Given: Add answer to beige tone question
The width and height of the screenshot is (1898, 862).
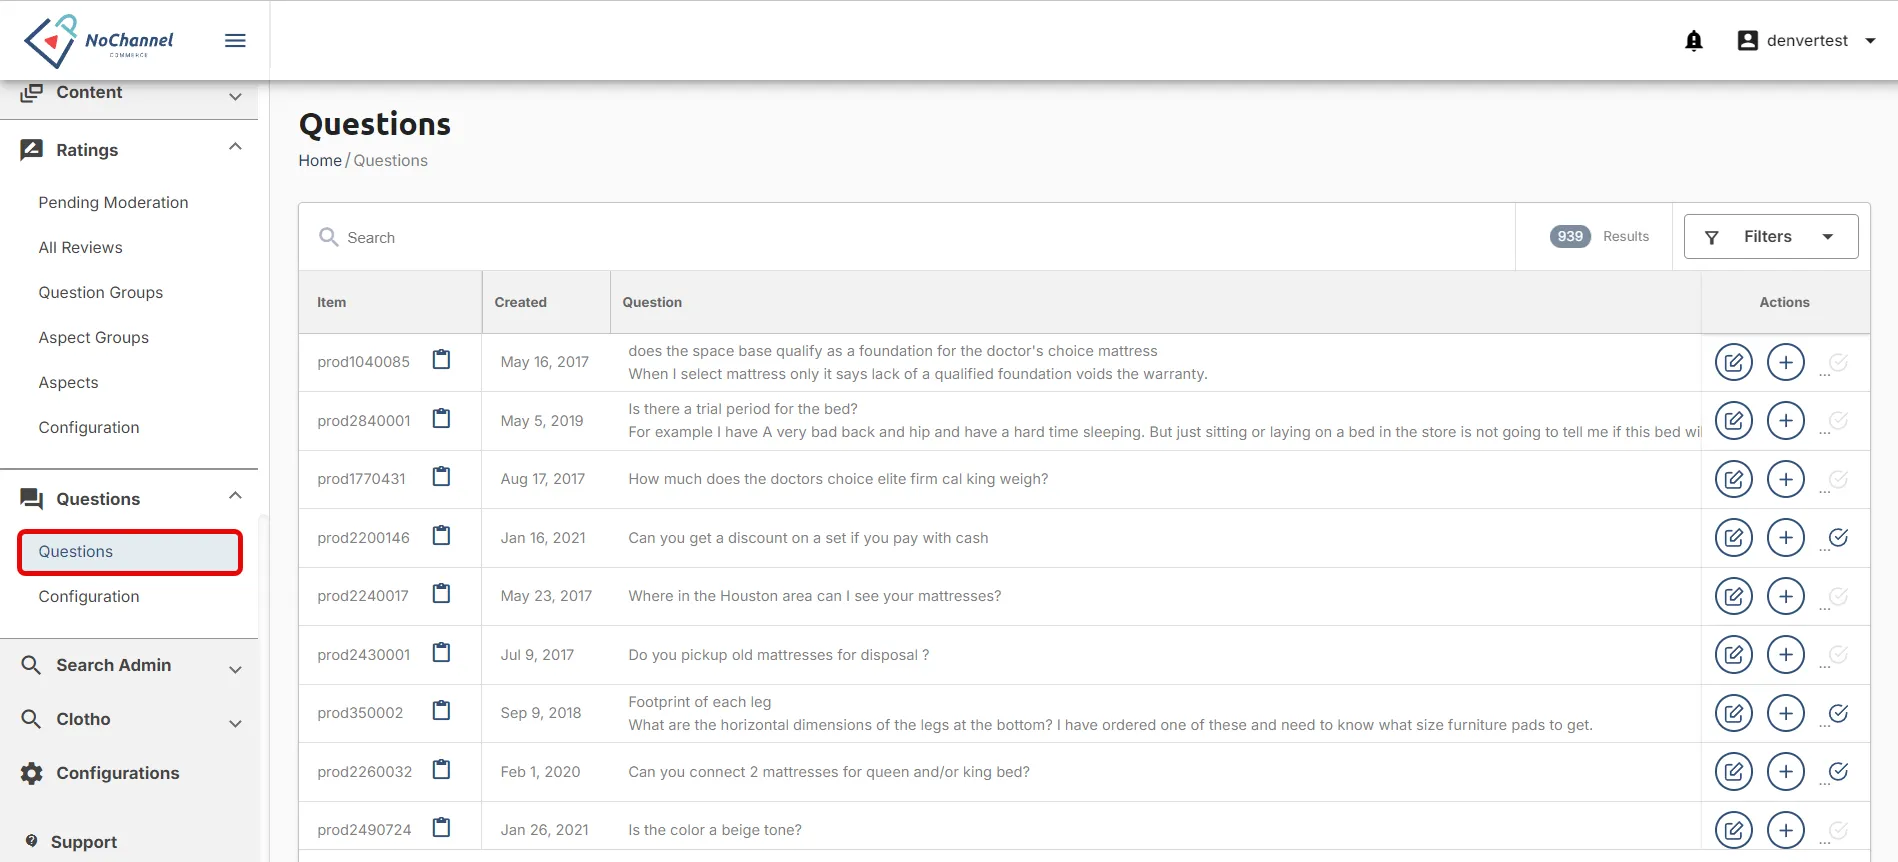Looking at the screenshot, I should [x=1786, y=830].
